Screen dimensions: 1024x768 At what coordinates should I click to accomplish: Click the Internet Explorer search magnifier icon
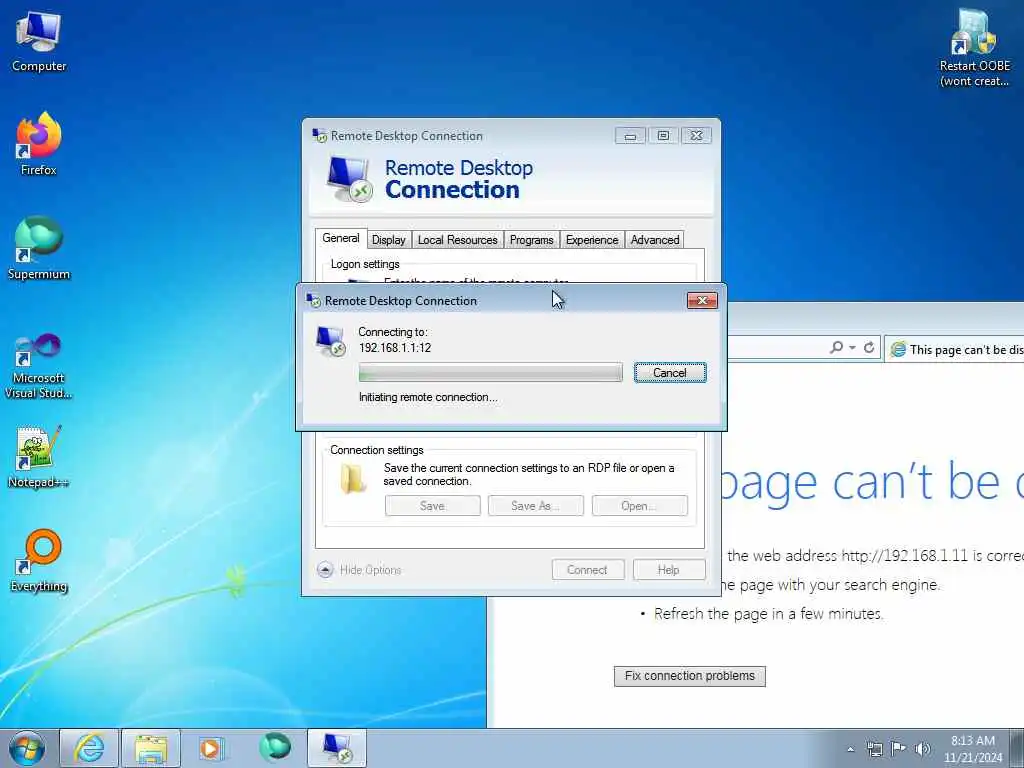836,347
